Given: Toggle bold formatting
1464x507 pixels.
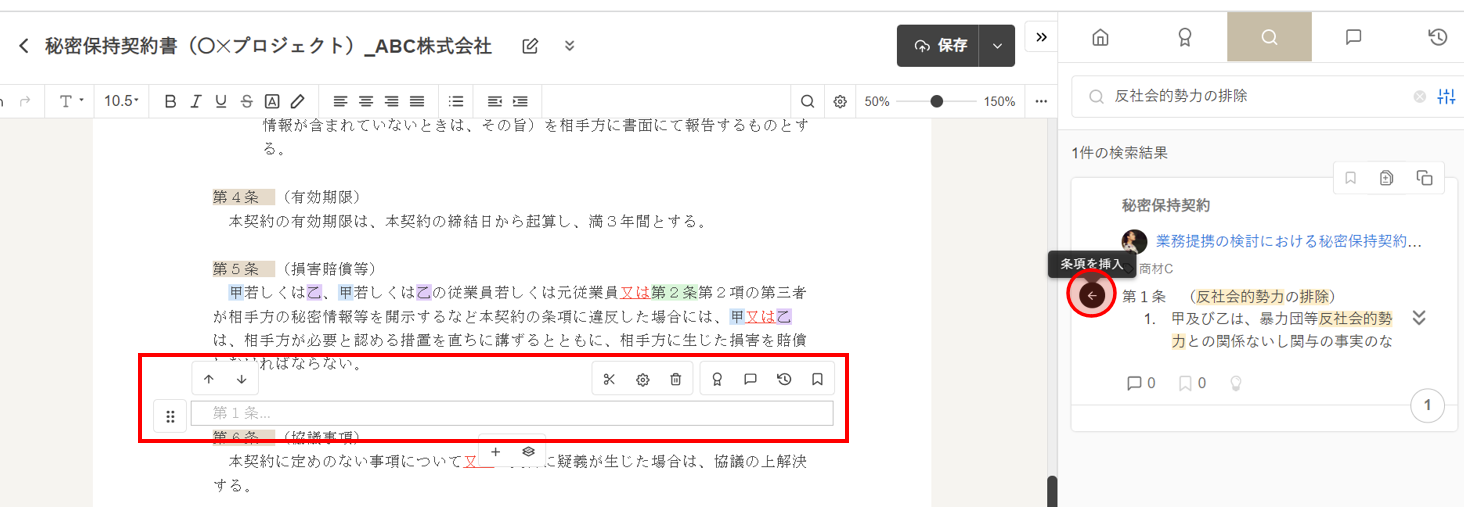Looking at the screenshot, I should pyautogui.click(x=170, y=101).
